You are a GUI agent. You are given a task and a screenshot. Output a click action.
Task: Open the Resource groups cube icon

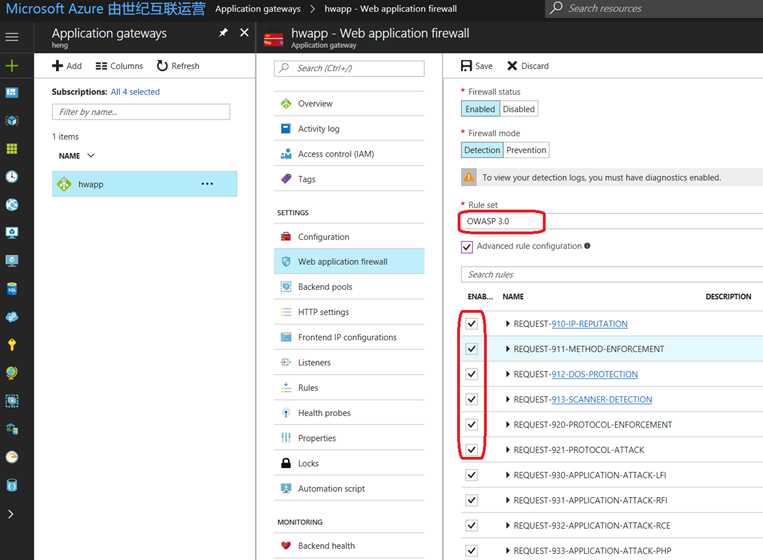12,121
